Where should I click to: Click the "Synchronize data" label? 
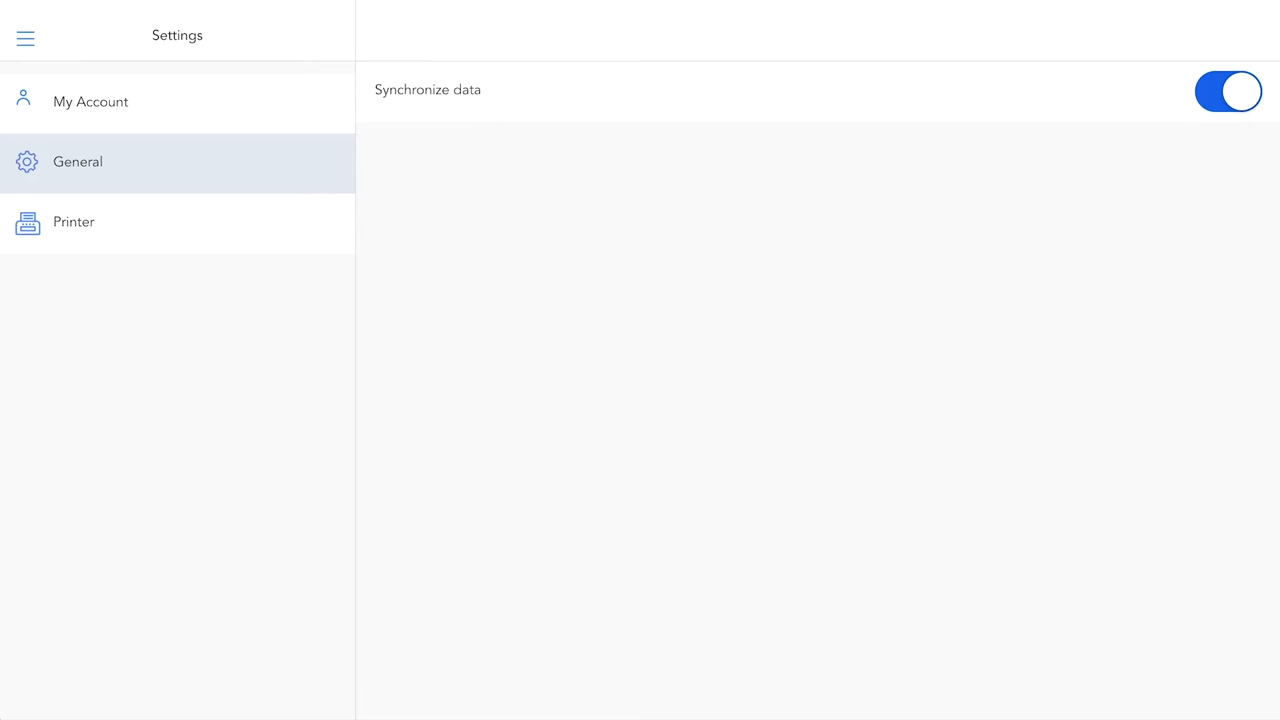[x=427, y=90]
